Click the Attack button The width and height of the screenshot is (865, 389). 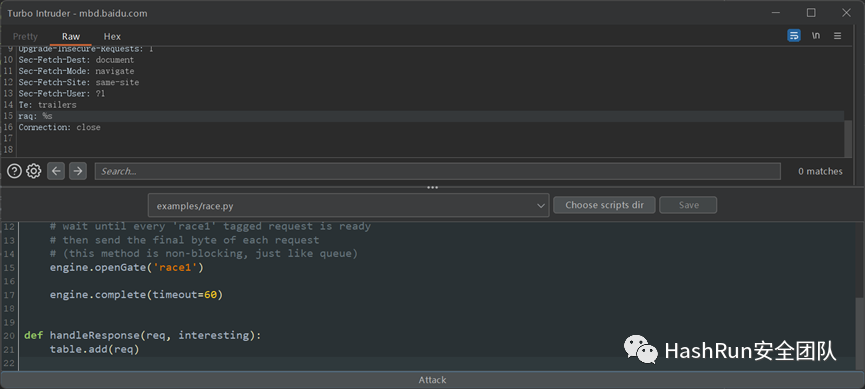click(432, 380)
